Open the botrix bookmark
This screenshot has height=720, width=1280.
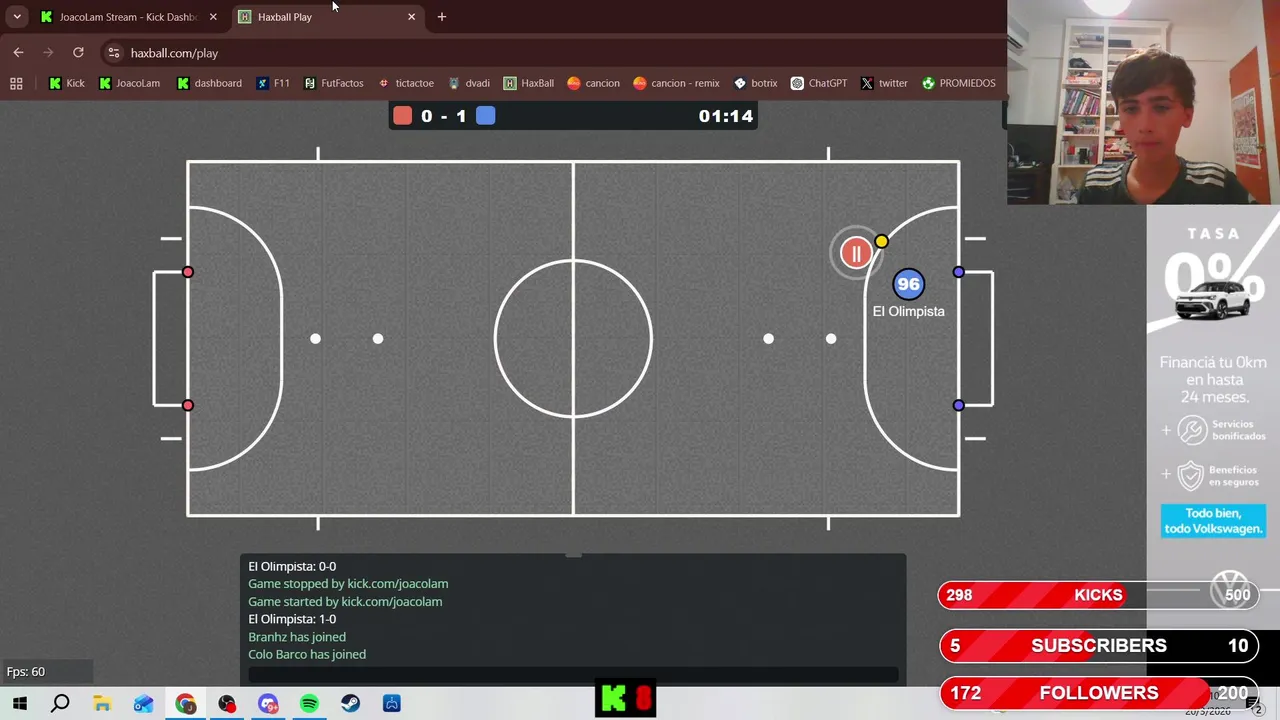(755, 83)
